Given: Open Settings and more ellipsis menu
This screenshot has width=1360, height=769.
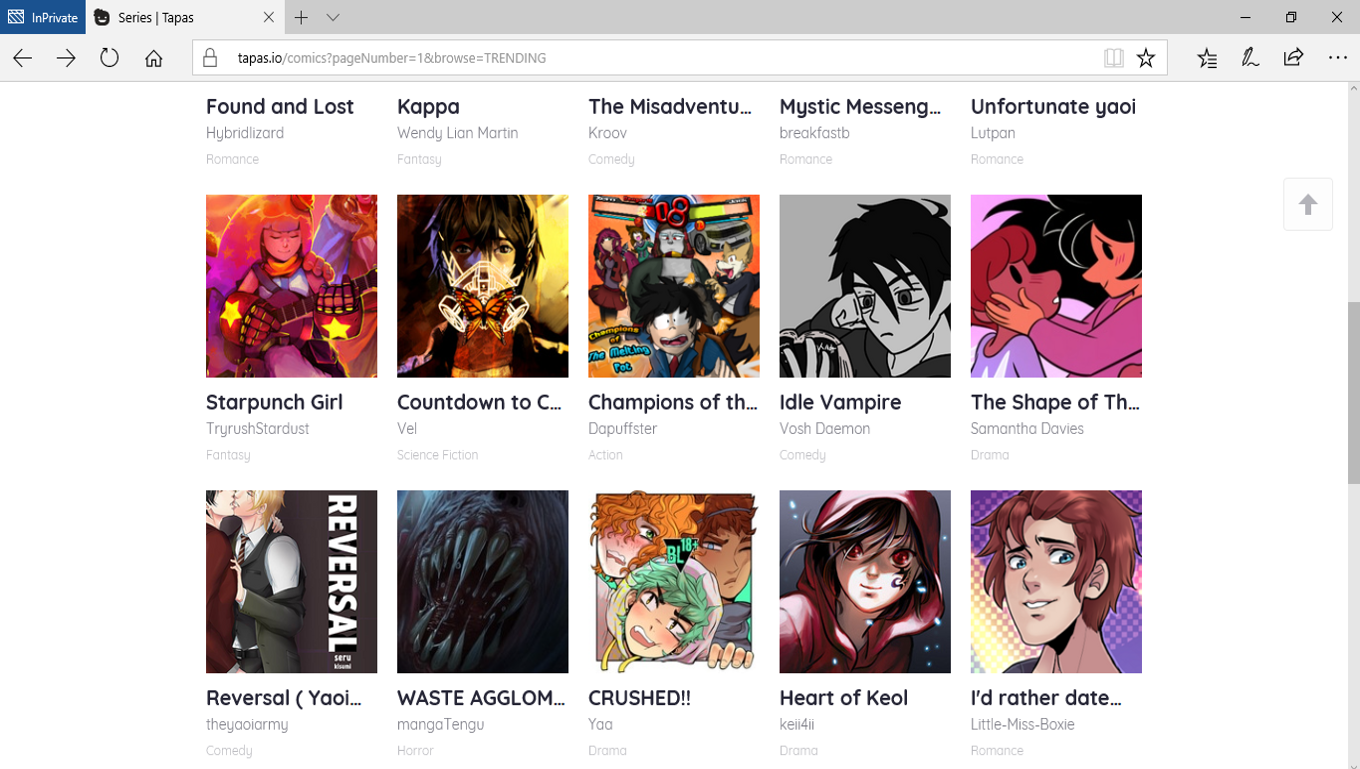Looking at the screenshot, I should click(x=1338, y=58).
